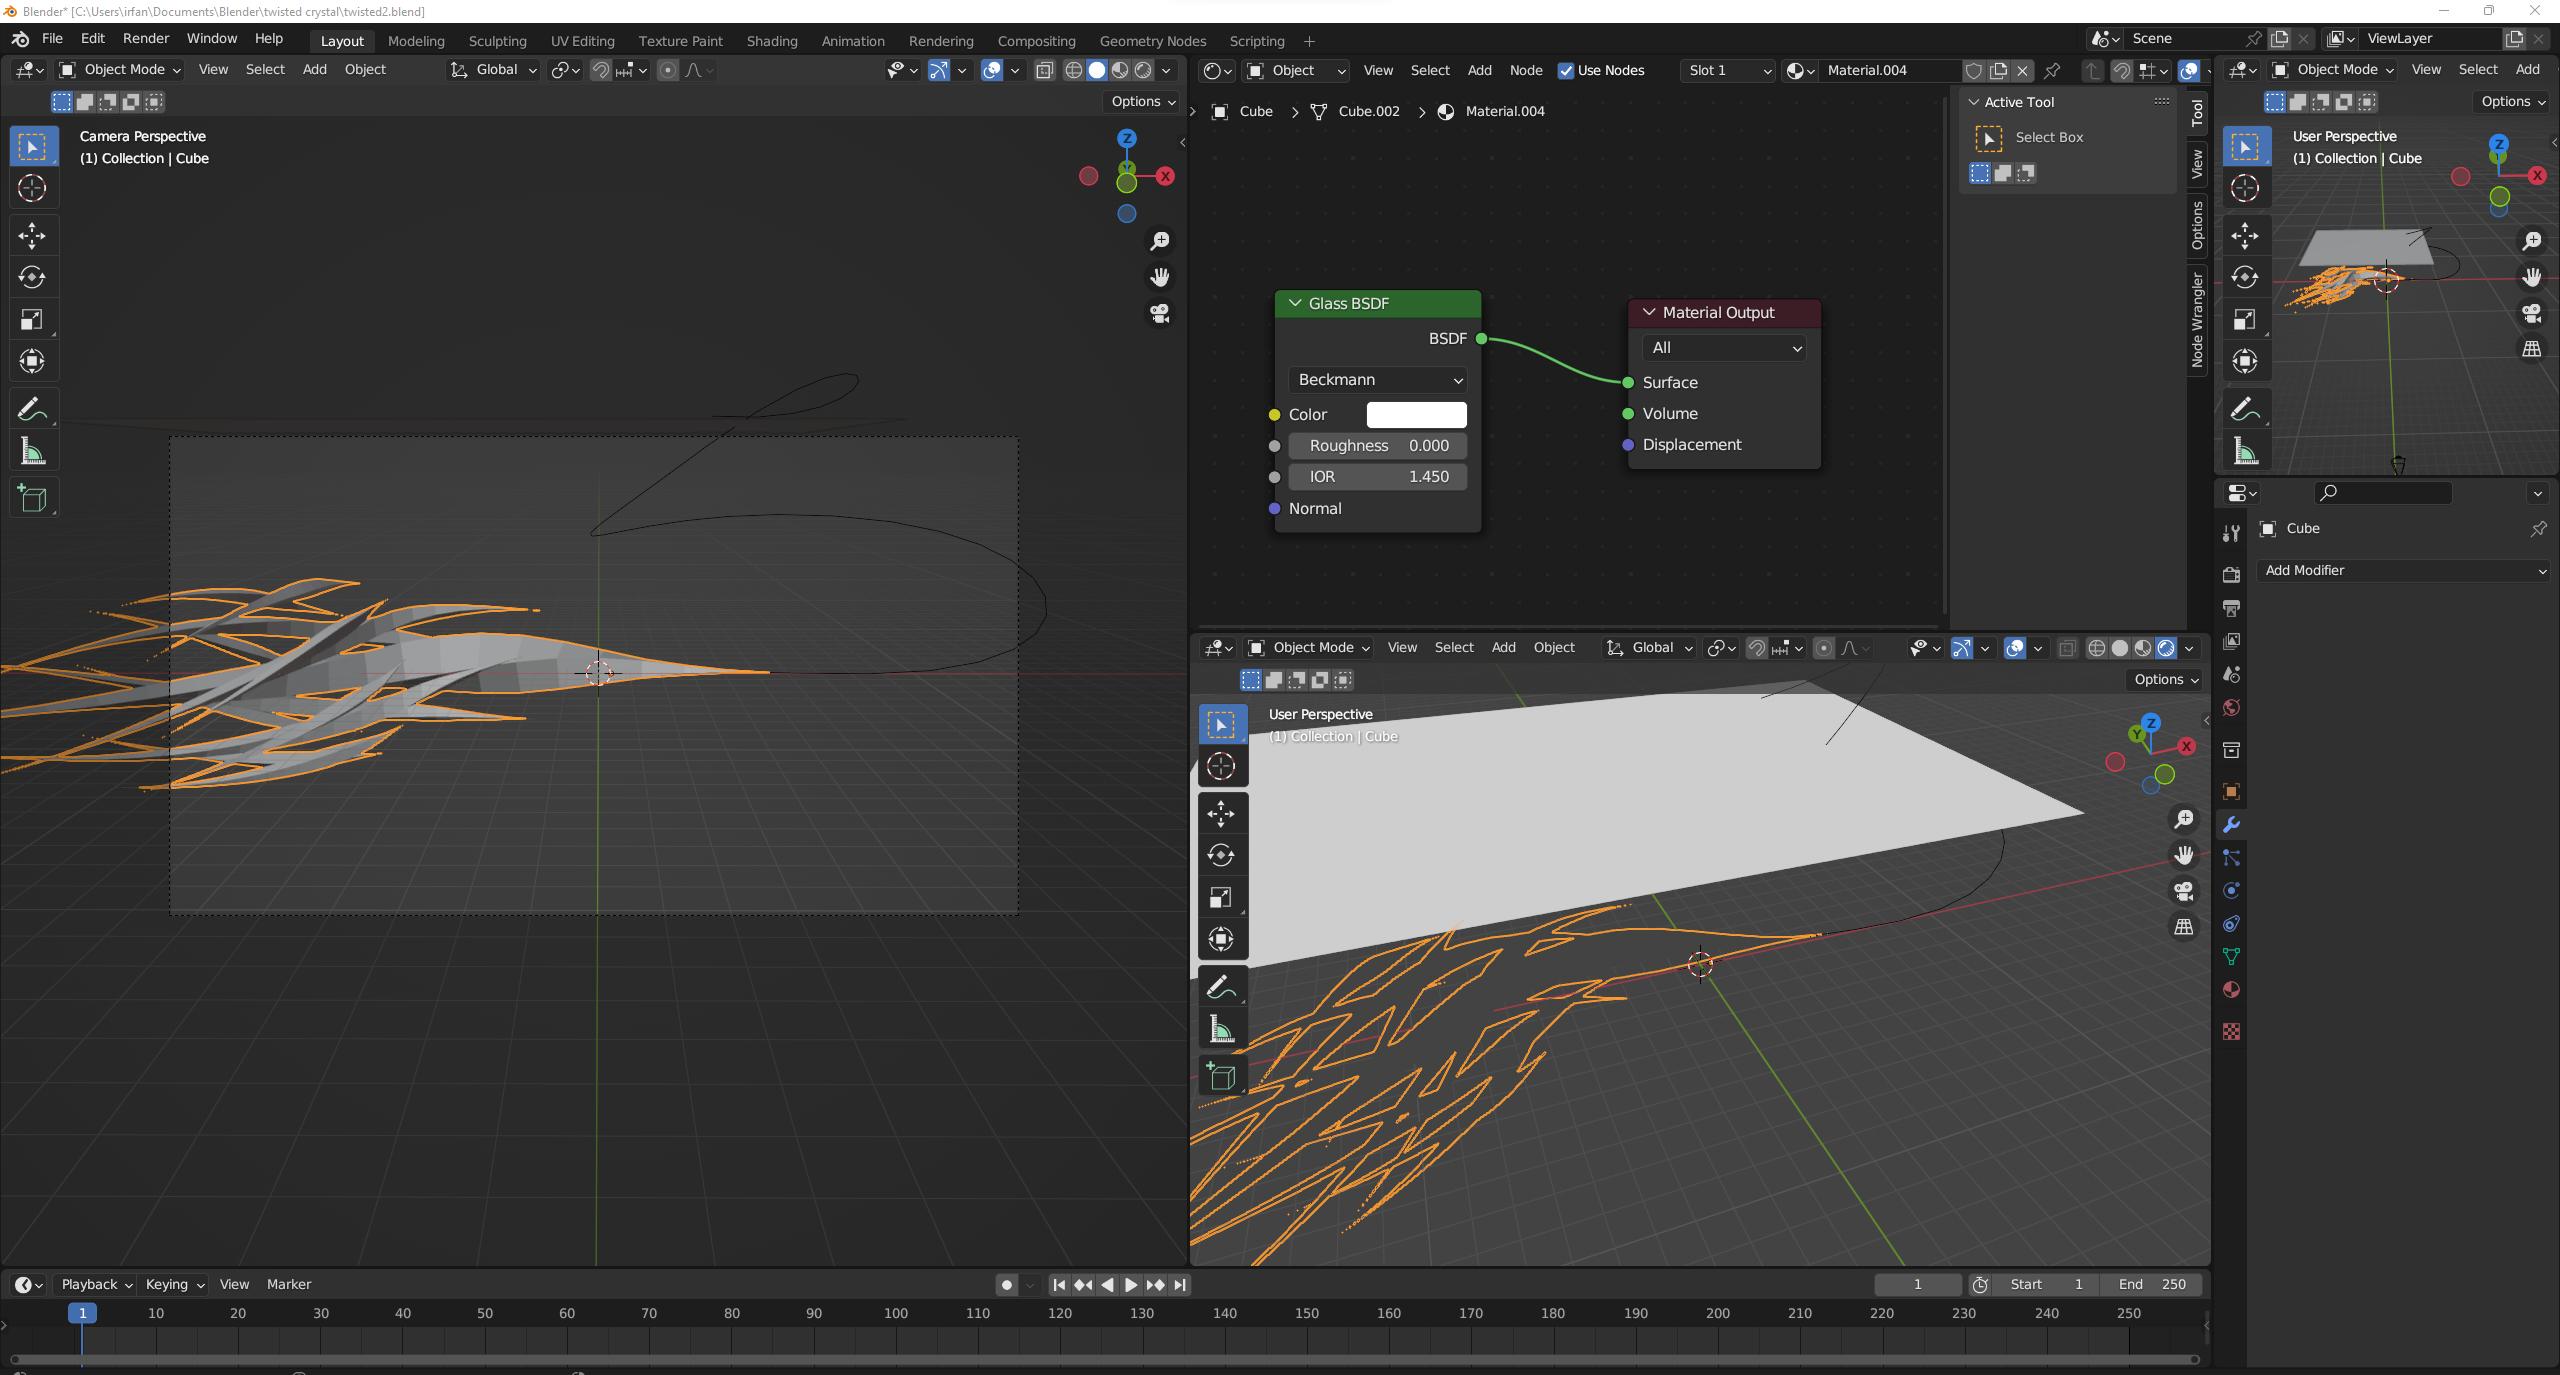
Task: Click the current frame field in timeline
Action: (1917, 1284)
